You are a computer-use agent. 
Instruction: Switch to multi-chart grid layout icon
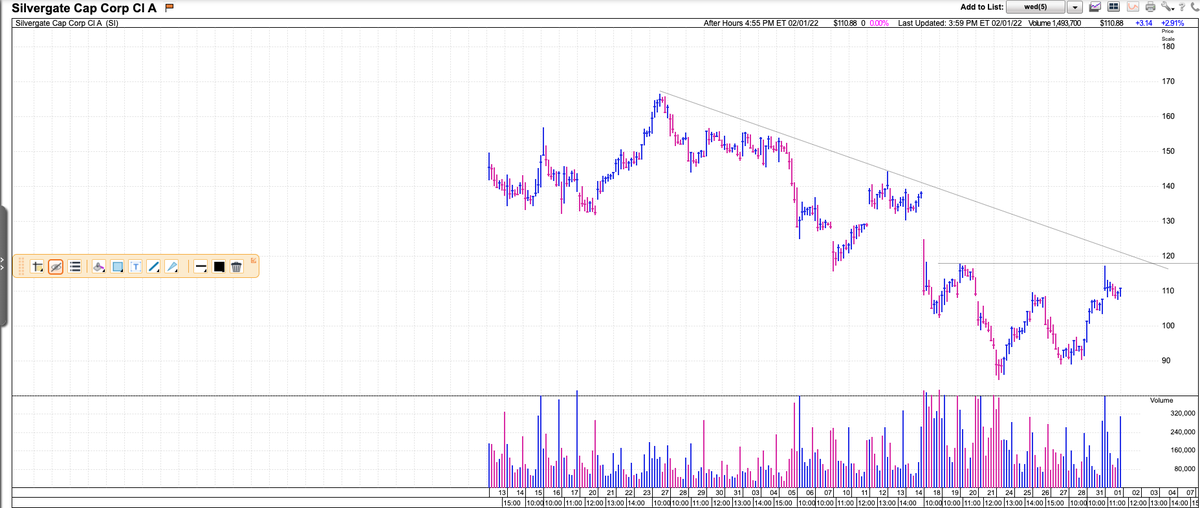pyautogui.click(x=1114, y=7)
